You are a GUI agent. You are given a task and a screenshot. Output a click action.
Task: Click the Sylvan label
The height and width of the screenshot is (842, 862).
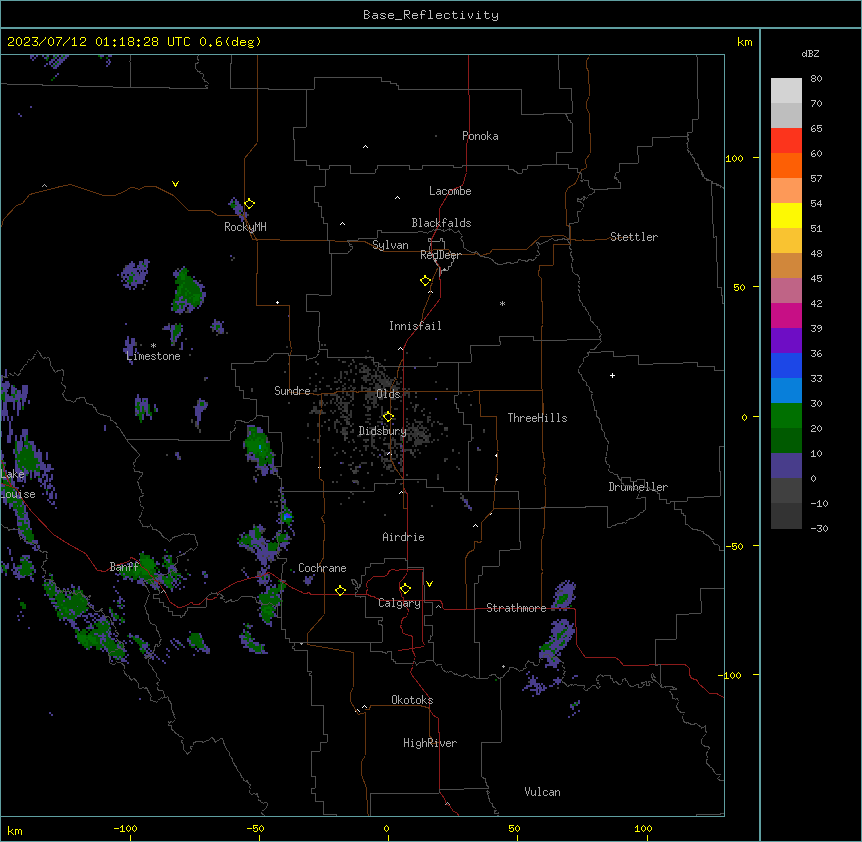tap(390, 245)
